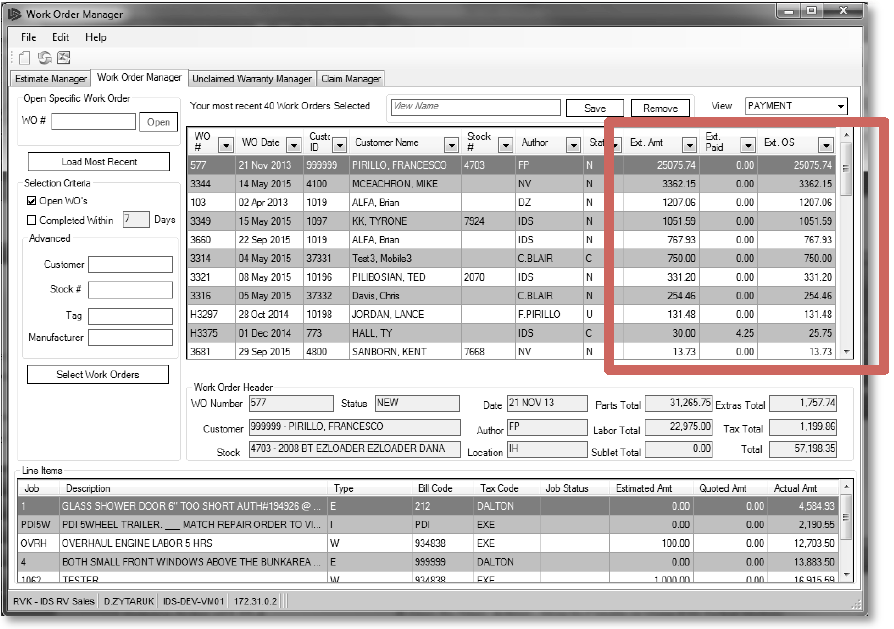
Task: Select work order 103 row
Action: (x=511, y=202)
